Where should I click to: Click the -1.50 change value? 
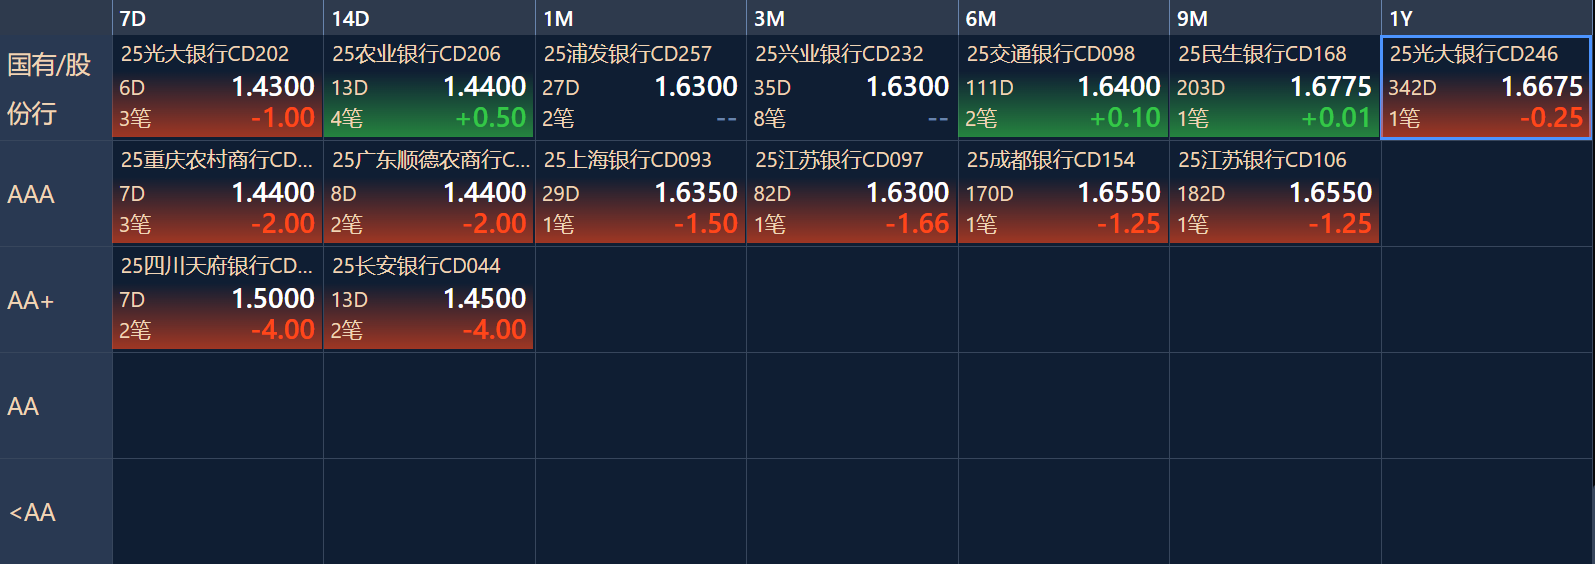pyautogui.click(x=706, y=224)
